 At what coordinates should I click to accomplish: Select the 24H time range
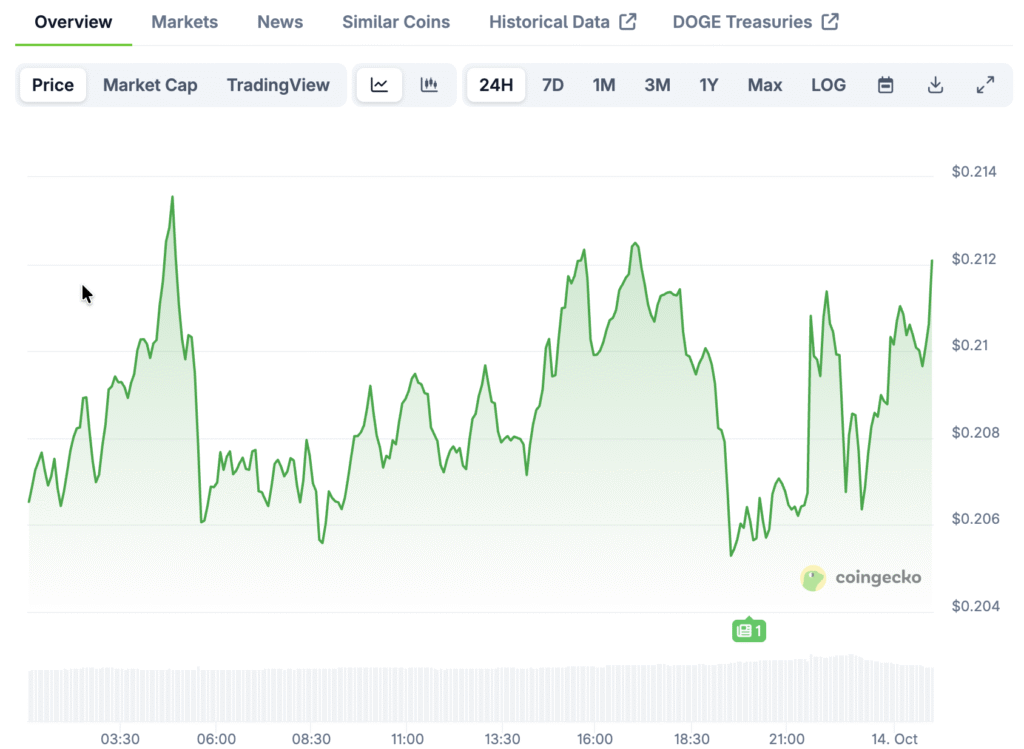[x=496, y=85]
